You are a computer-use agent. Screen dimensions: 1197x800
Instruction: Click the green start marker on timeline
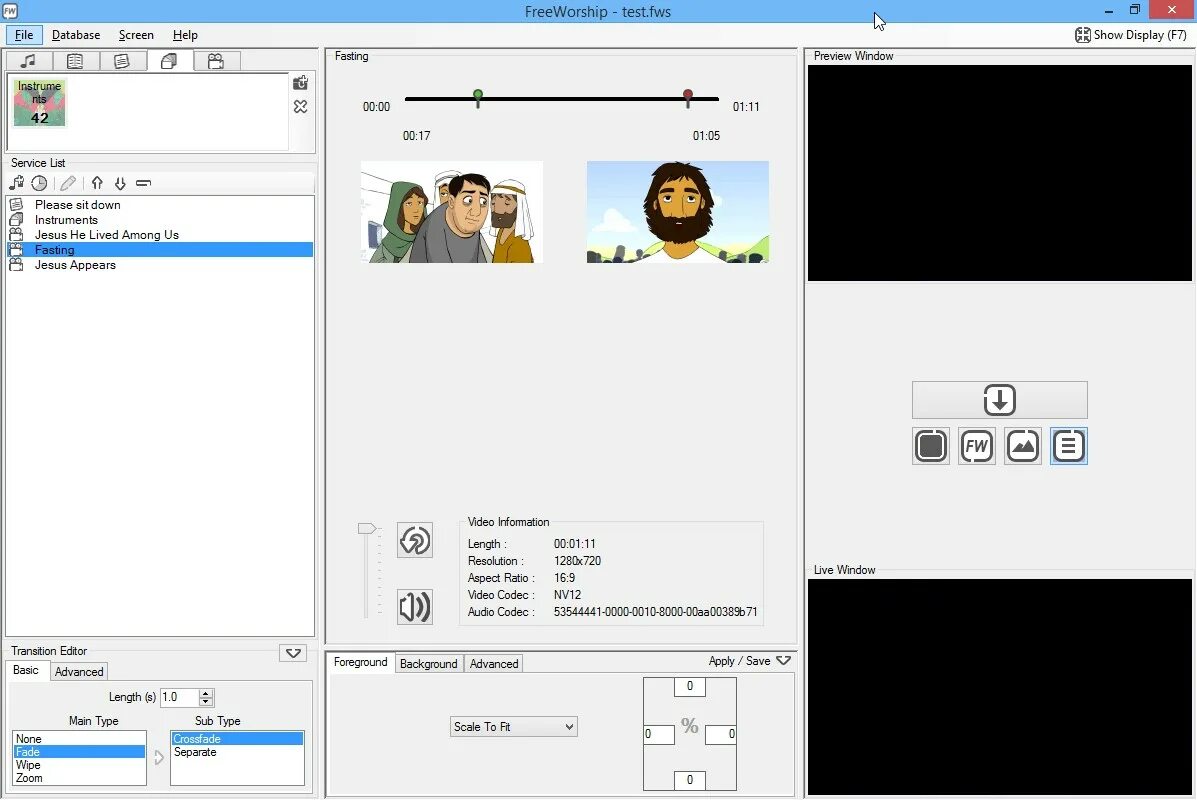(x=478, y=98)
